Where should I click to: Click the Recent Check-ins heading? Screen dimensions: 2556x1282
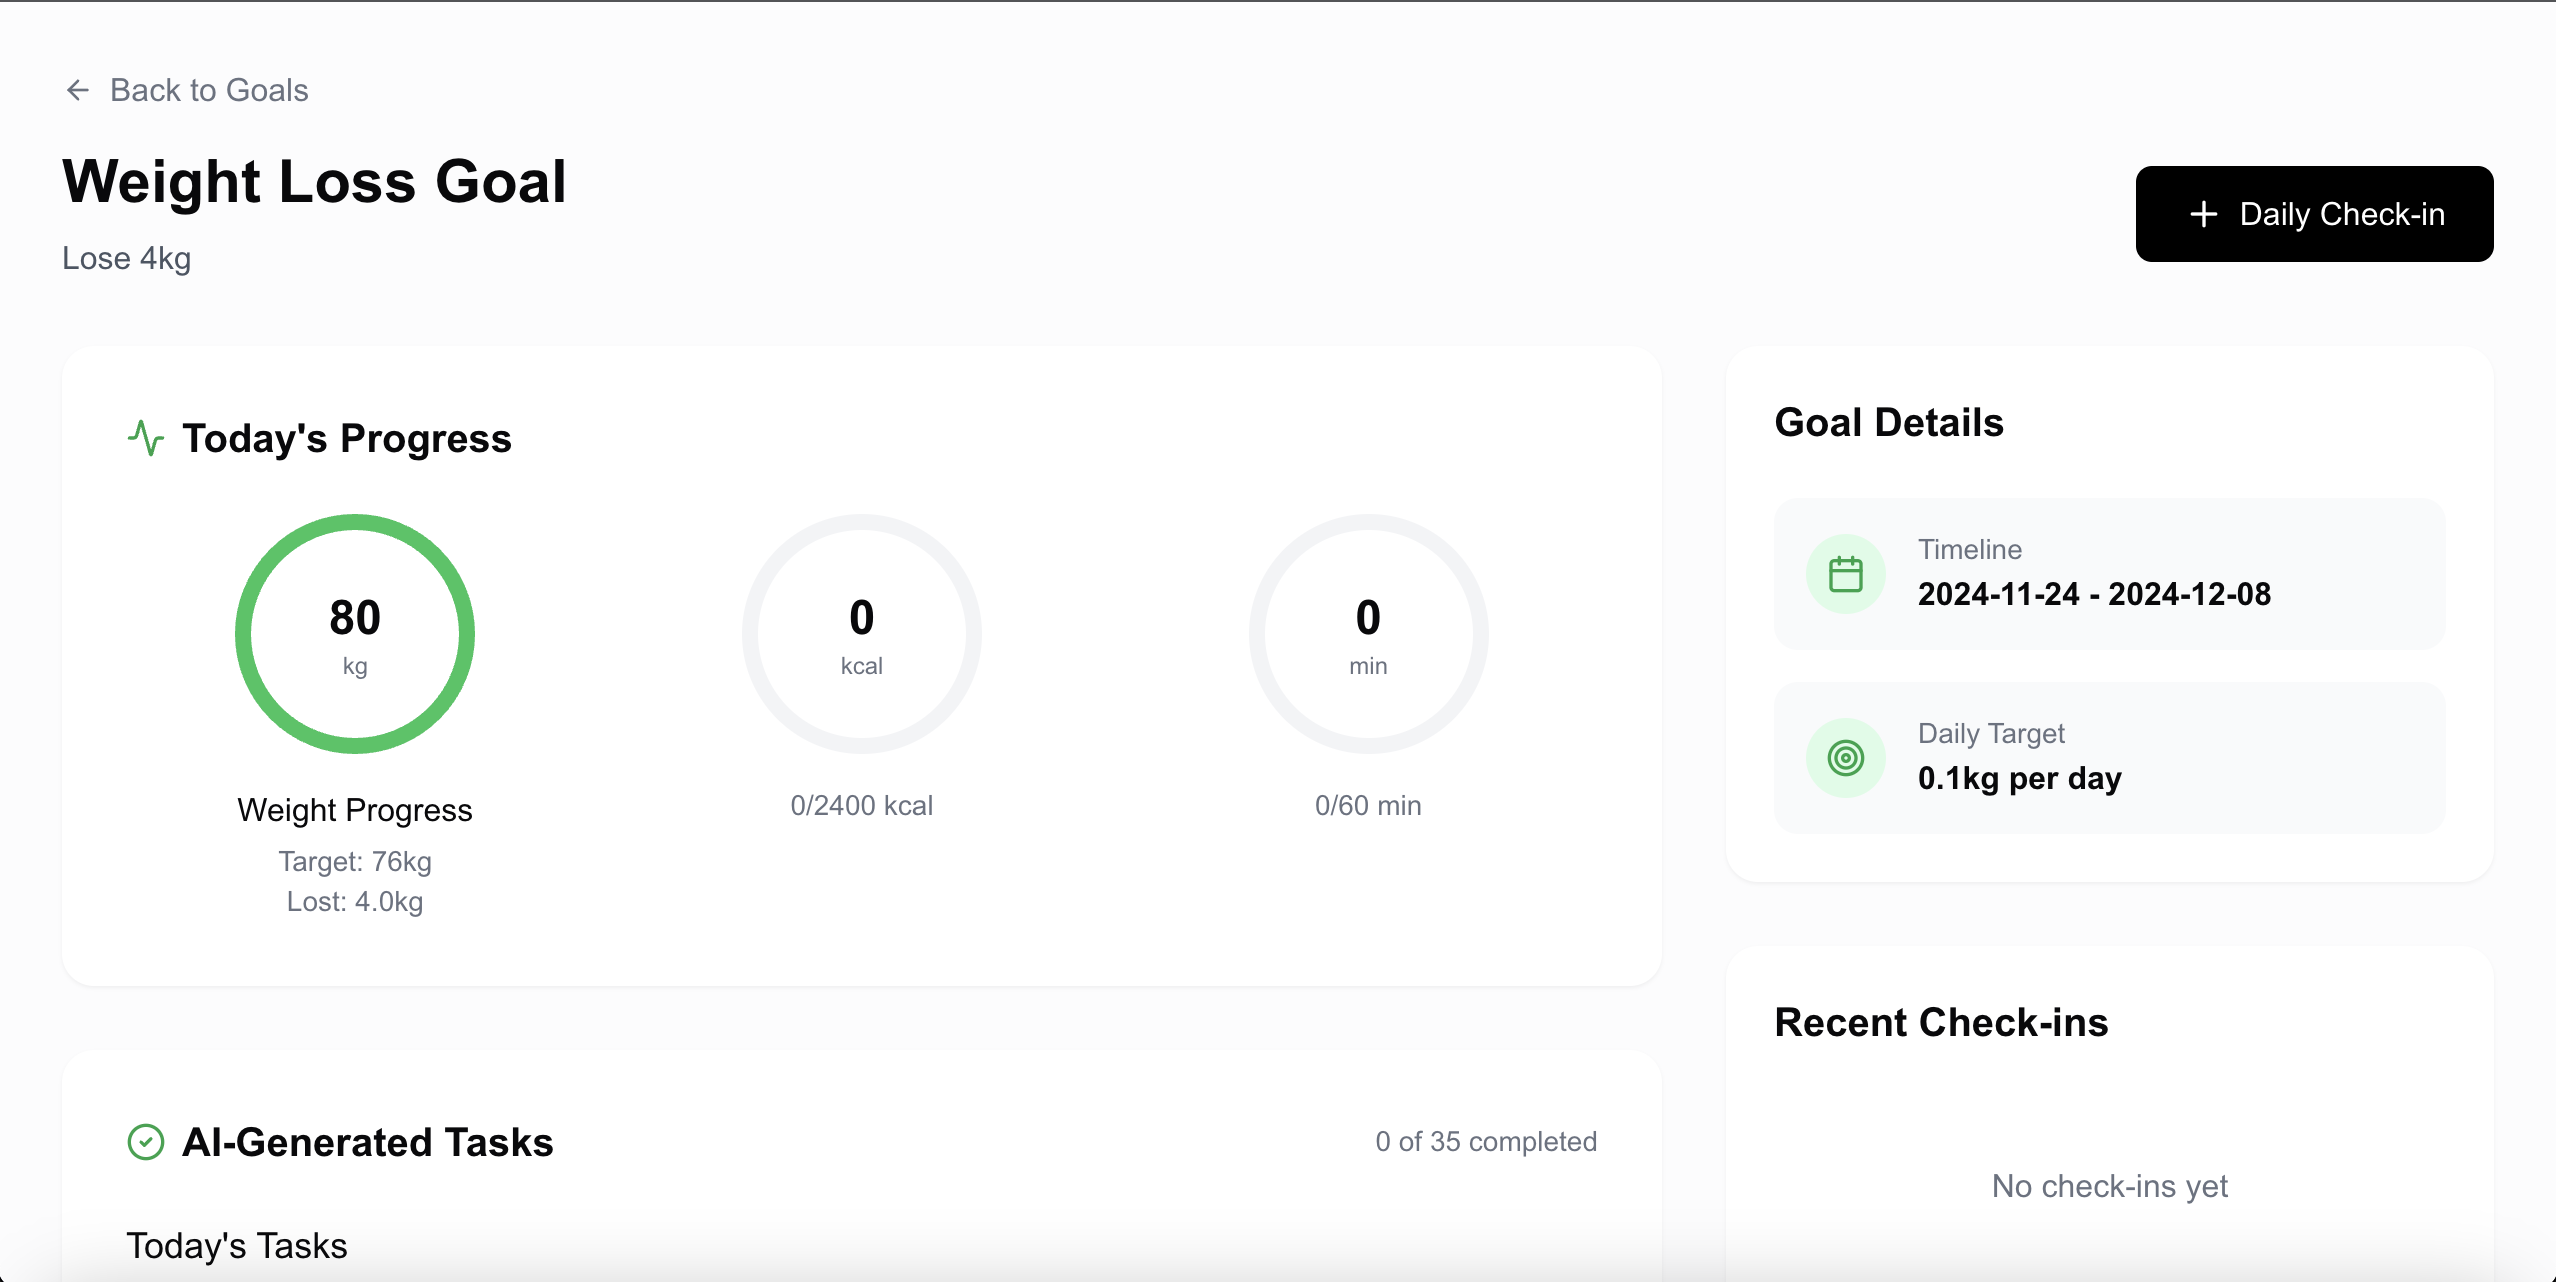pos(1941,1022)
